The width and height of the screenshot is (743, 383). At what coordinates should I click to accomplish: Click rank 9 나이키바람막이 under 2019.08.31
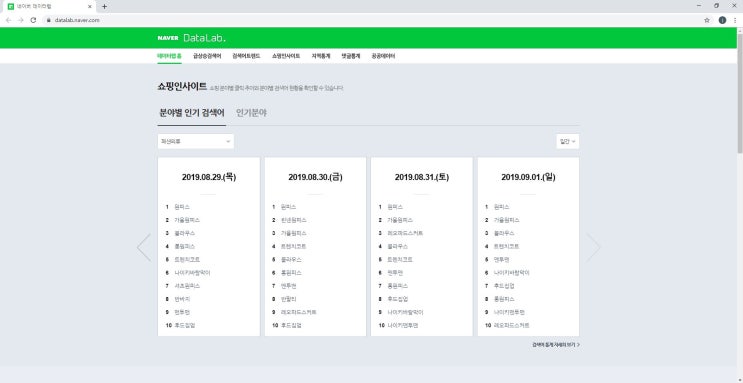pyautogui.click(x=406, y=312)
